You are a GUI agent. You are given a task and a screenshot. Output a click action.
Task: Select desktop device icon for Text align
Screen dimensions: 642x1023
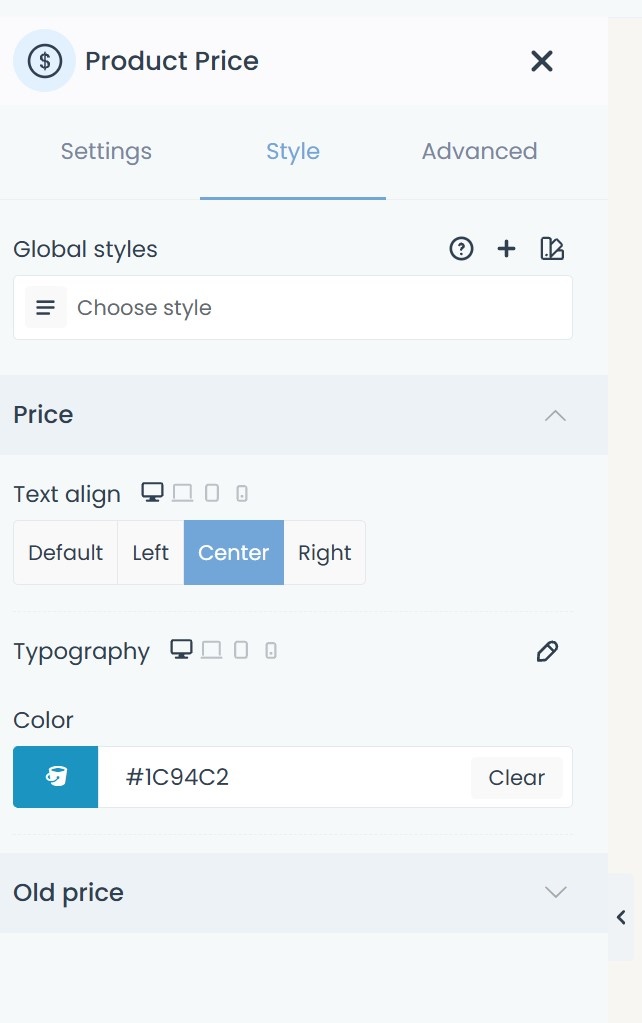[152, 492]
